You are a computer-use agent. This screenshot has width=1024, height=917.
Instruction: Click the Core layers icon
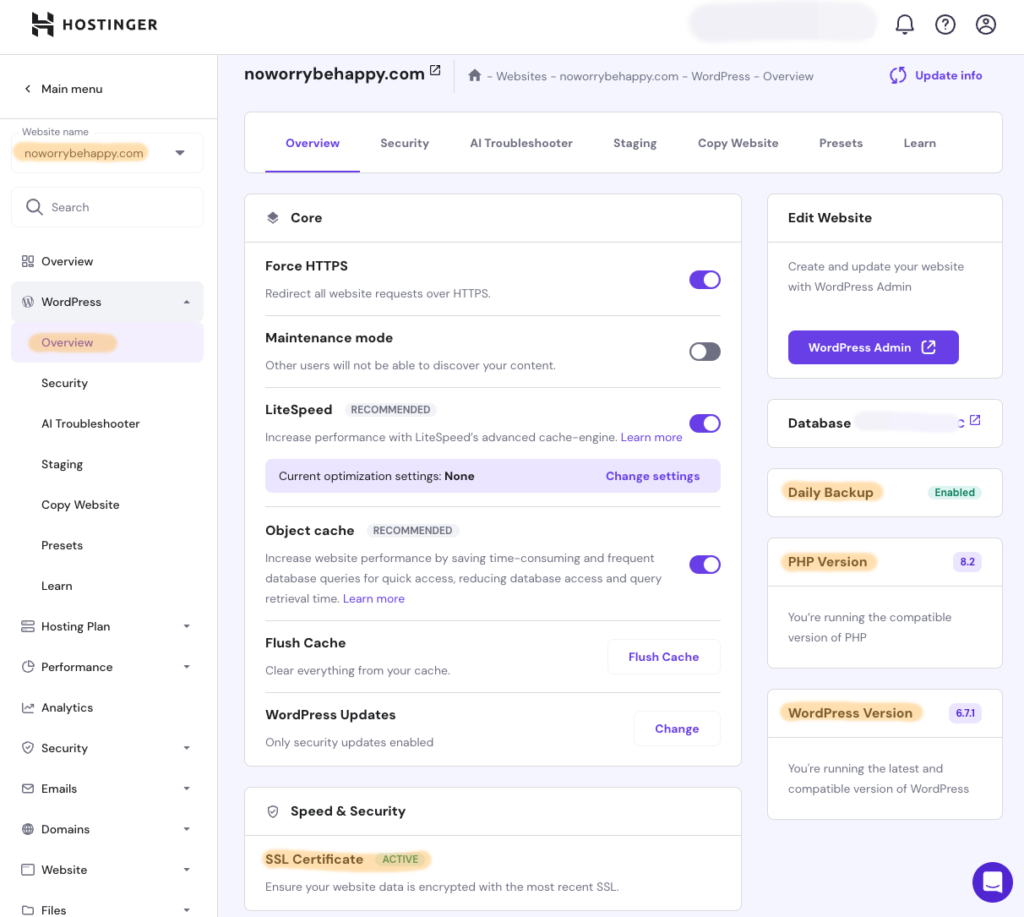(273, 217)
